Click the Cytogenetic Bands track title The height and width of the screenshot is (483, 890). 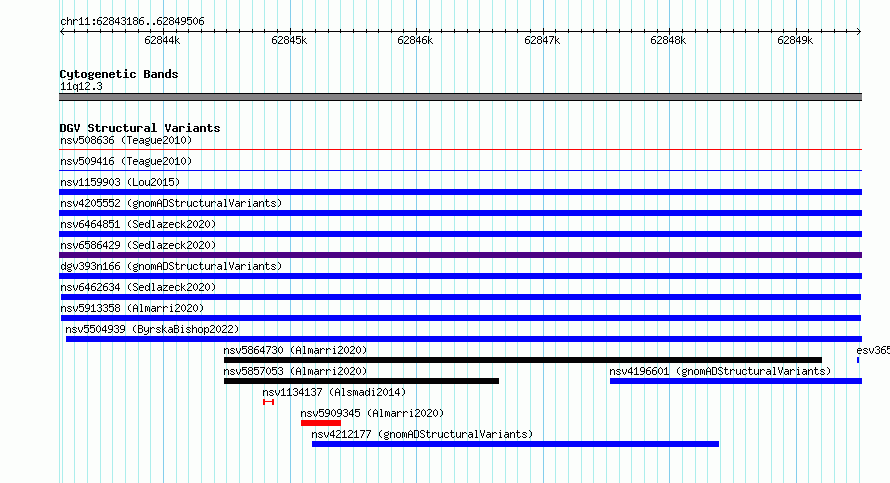[119, 74]
